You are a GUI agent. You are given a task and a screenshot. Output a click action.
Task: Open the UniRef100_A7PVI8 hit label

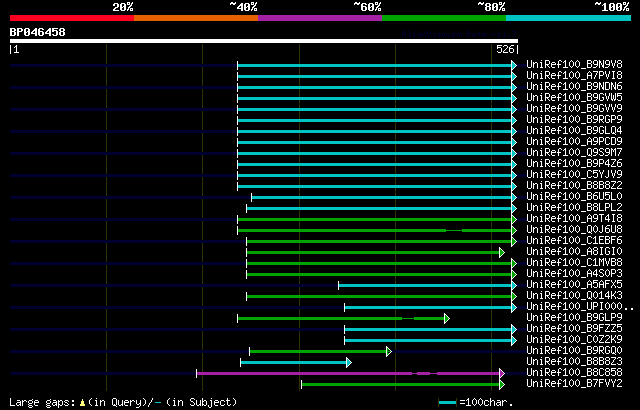(574, 75)
